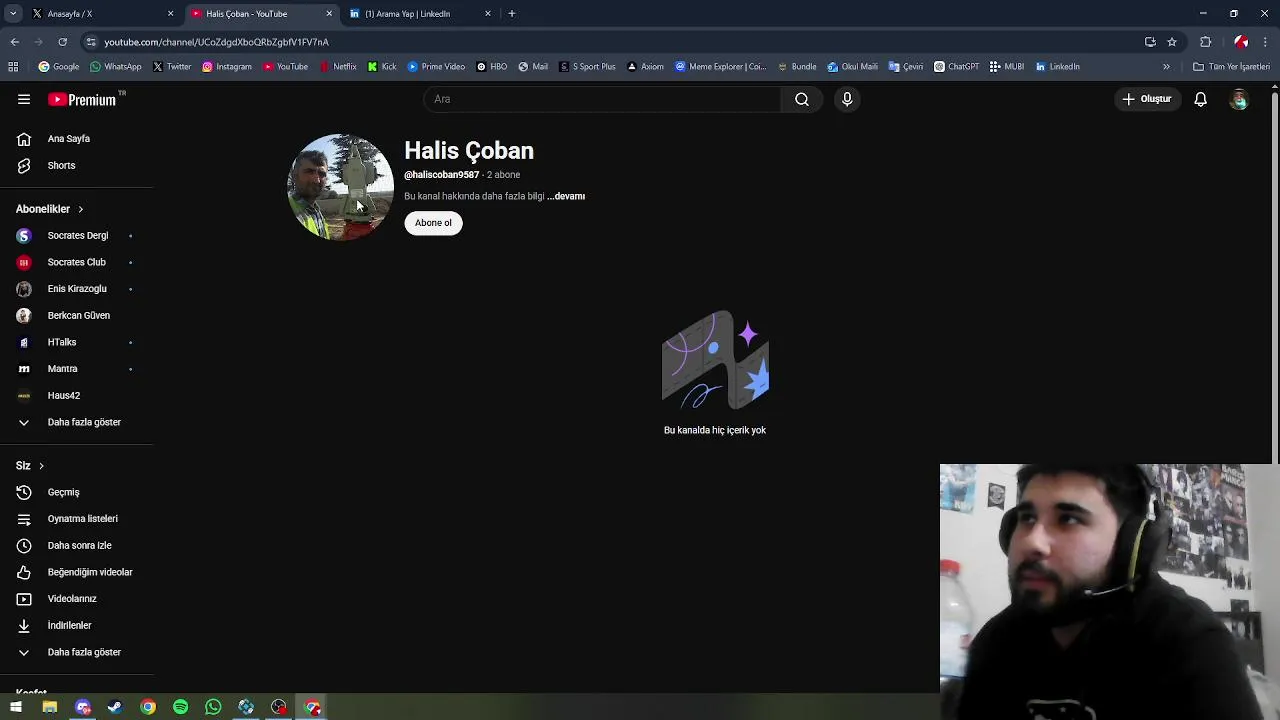
Task: Open Enis Kirazoglu subscription channel
Action: [76, 289]
